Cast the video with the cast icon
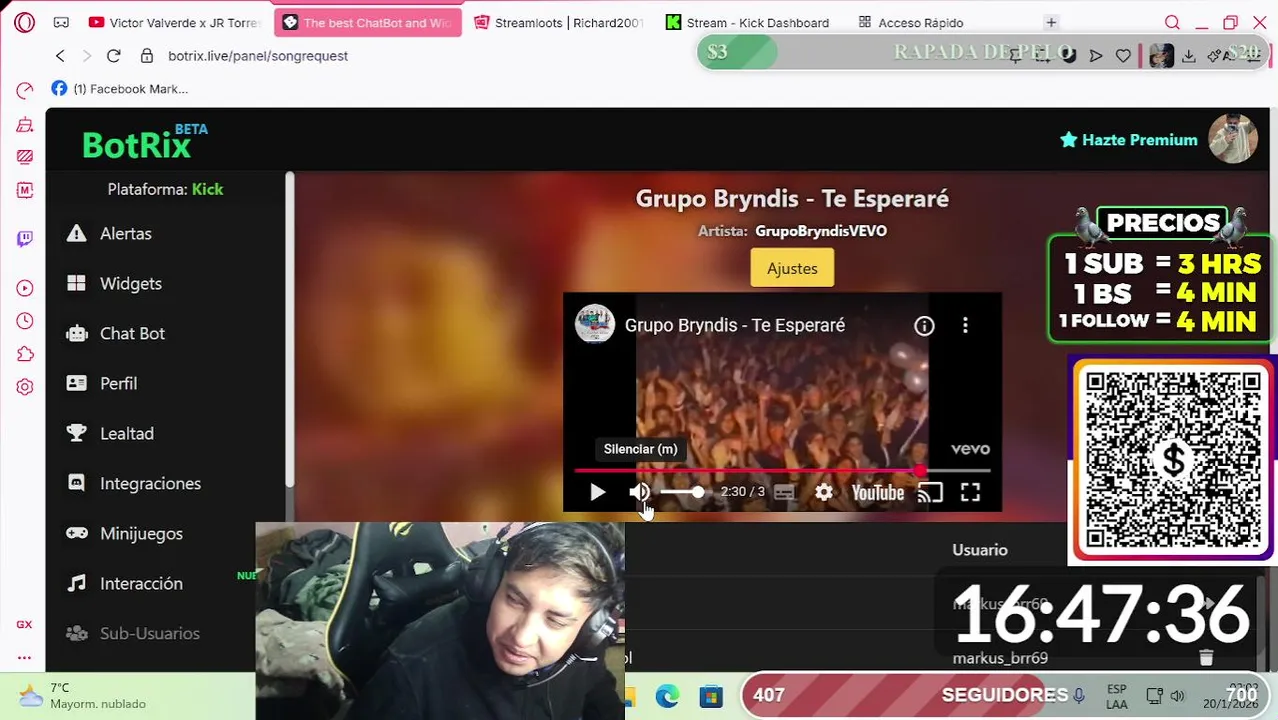The width and height of the screenshot is (1278, 720). [930, 492]
